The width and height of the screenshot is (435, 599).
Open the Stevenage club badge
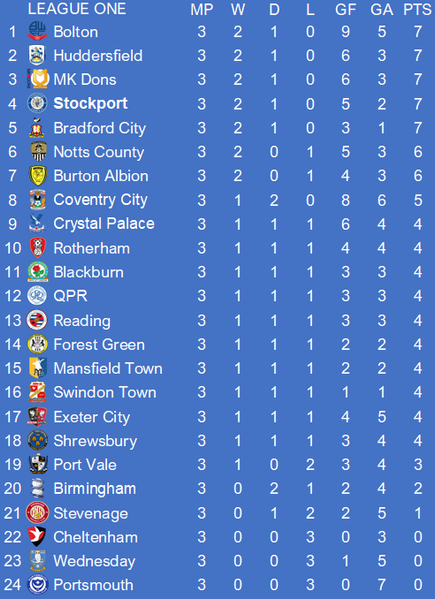click(37, 513)
